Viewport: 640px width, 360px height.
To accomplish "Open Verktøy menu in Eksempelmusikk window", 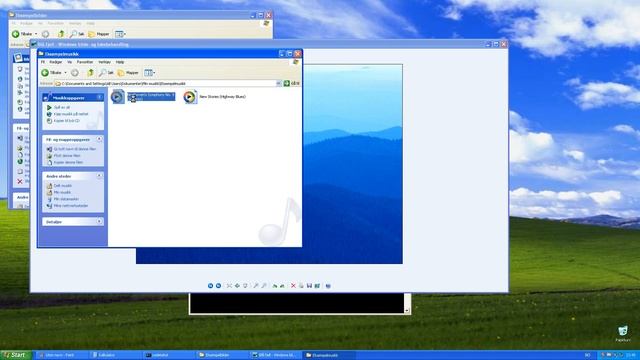I will coord(104,62).
